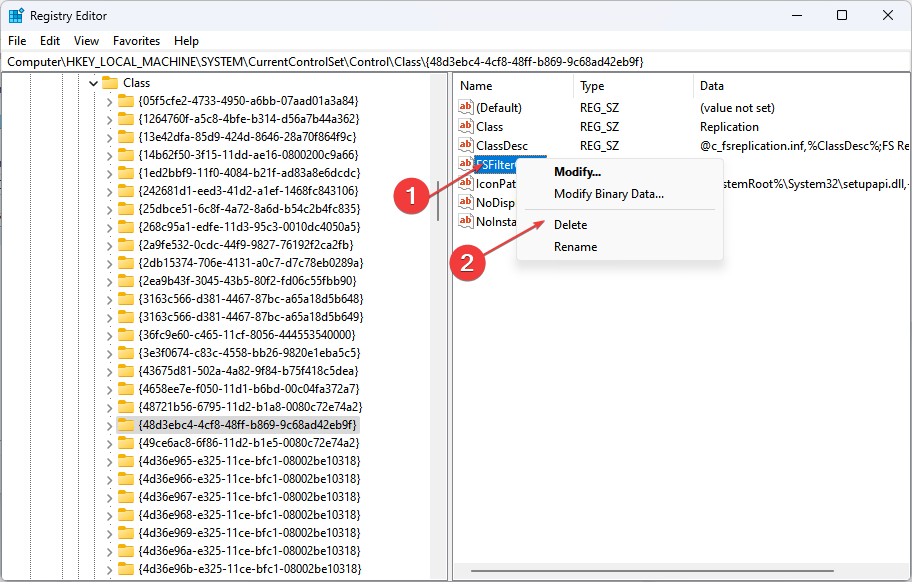This screenshot has height=582, width=912.
Task: Click the ab icon next to ClassDesc
Action: (x=465, y=146)
